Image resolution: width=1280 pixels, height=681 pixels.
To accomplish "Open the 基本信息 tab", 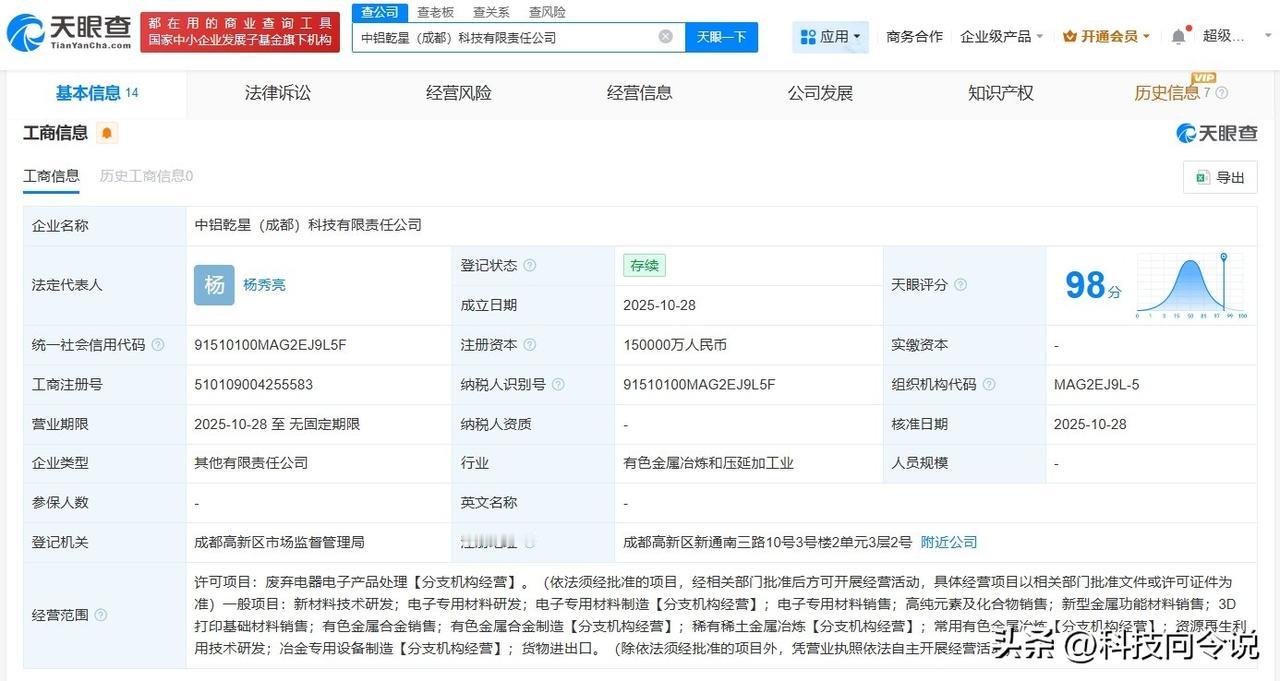I will (x=97, y=93).
